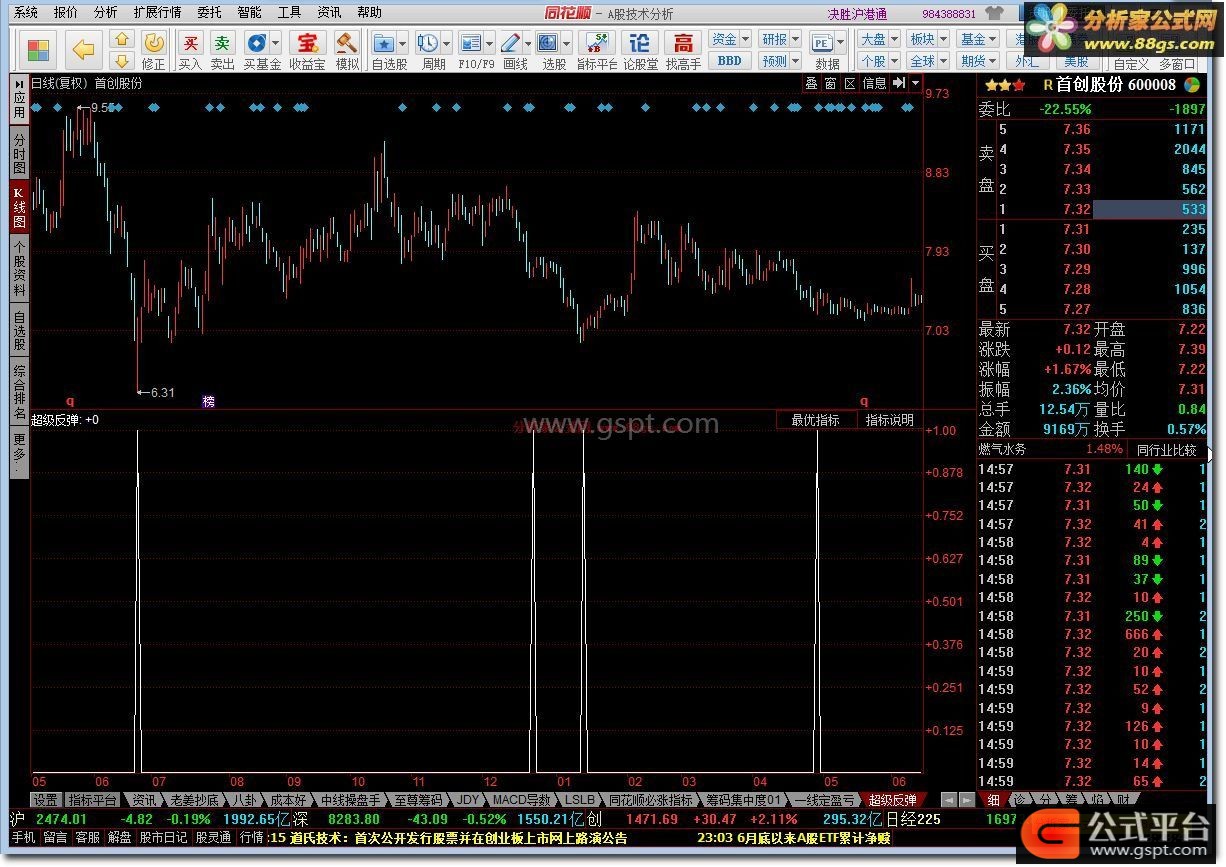1226x867 pixels.
Task: Click the 修正 correction icon
Action: pyautogui.click(x=154, y=50)
